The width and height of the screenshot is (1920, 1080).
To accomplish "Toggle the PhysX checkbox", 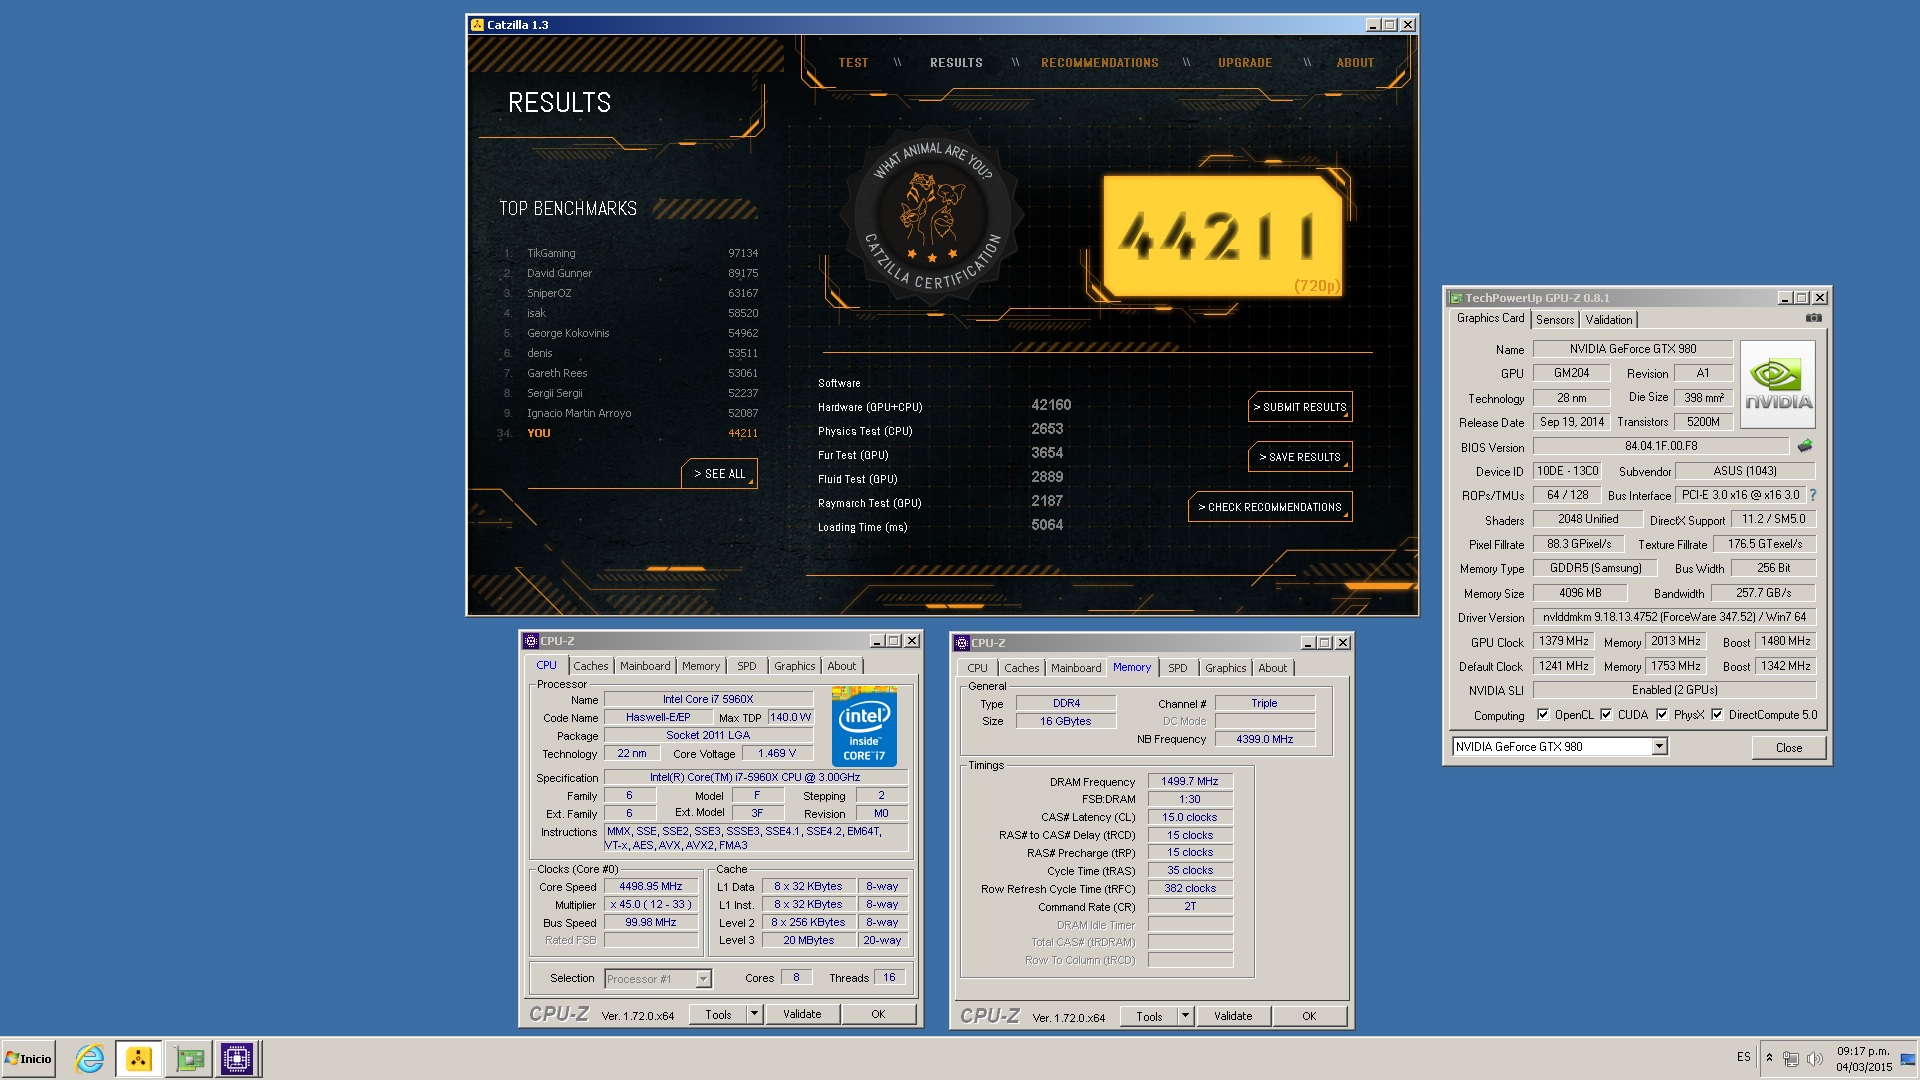I will 1662,715.
